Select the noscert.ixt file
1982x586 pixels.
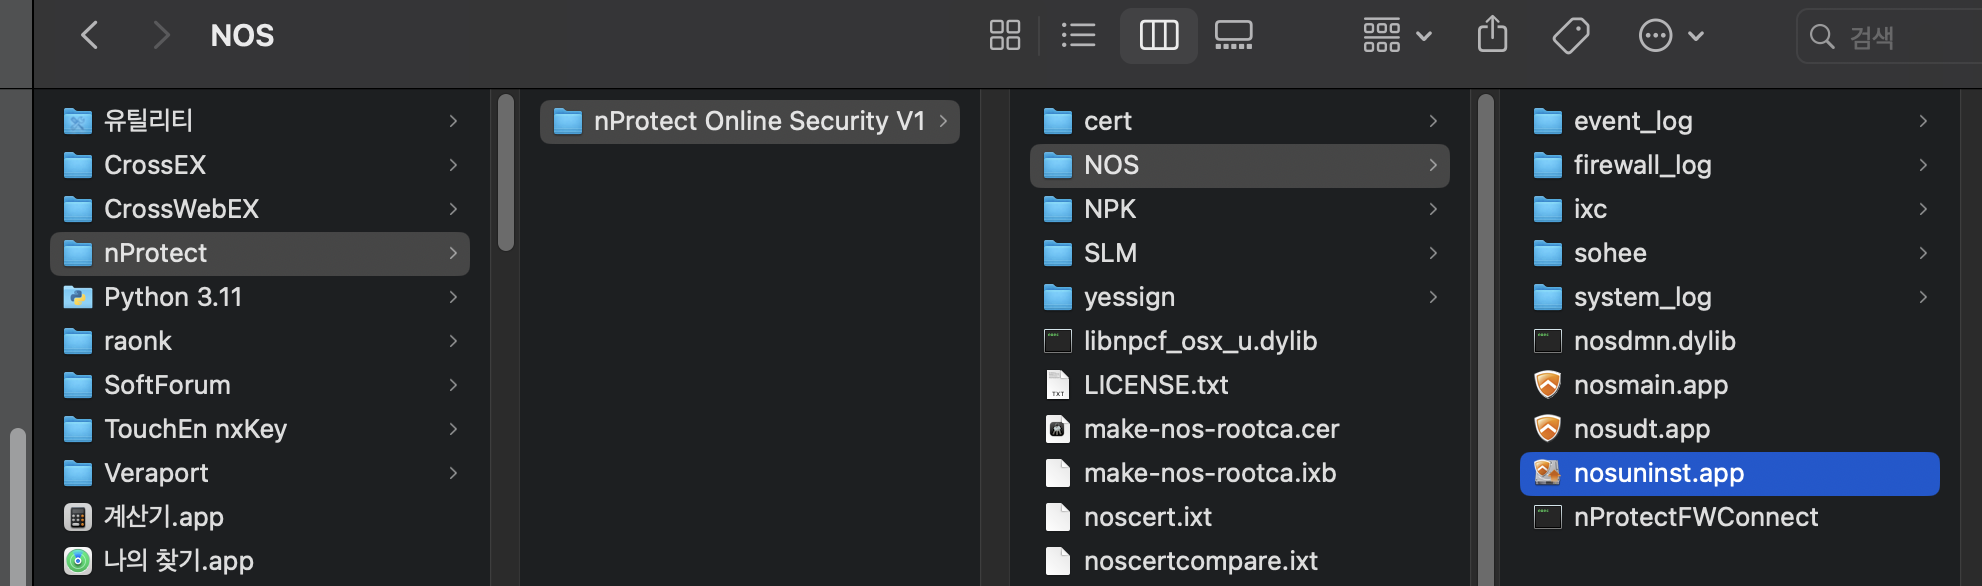pyautogui.click(x=1240, y=517)
